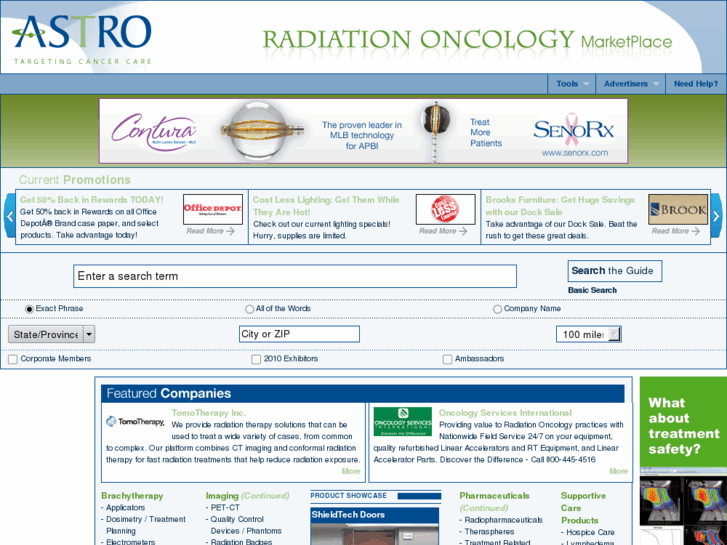Viewport: 727px width, 545px height.
Task: Open Oncology Services International company link
Action: [x=505, y=413]
